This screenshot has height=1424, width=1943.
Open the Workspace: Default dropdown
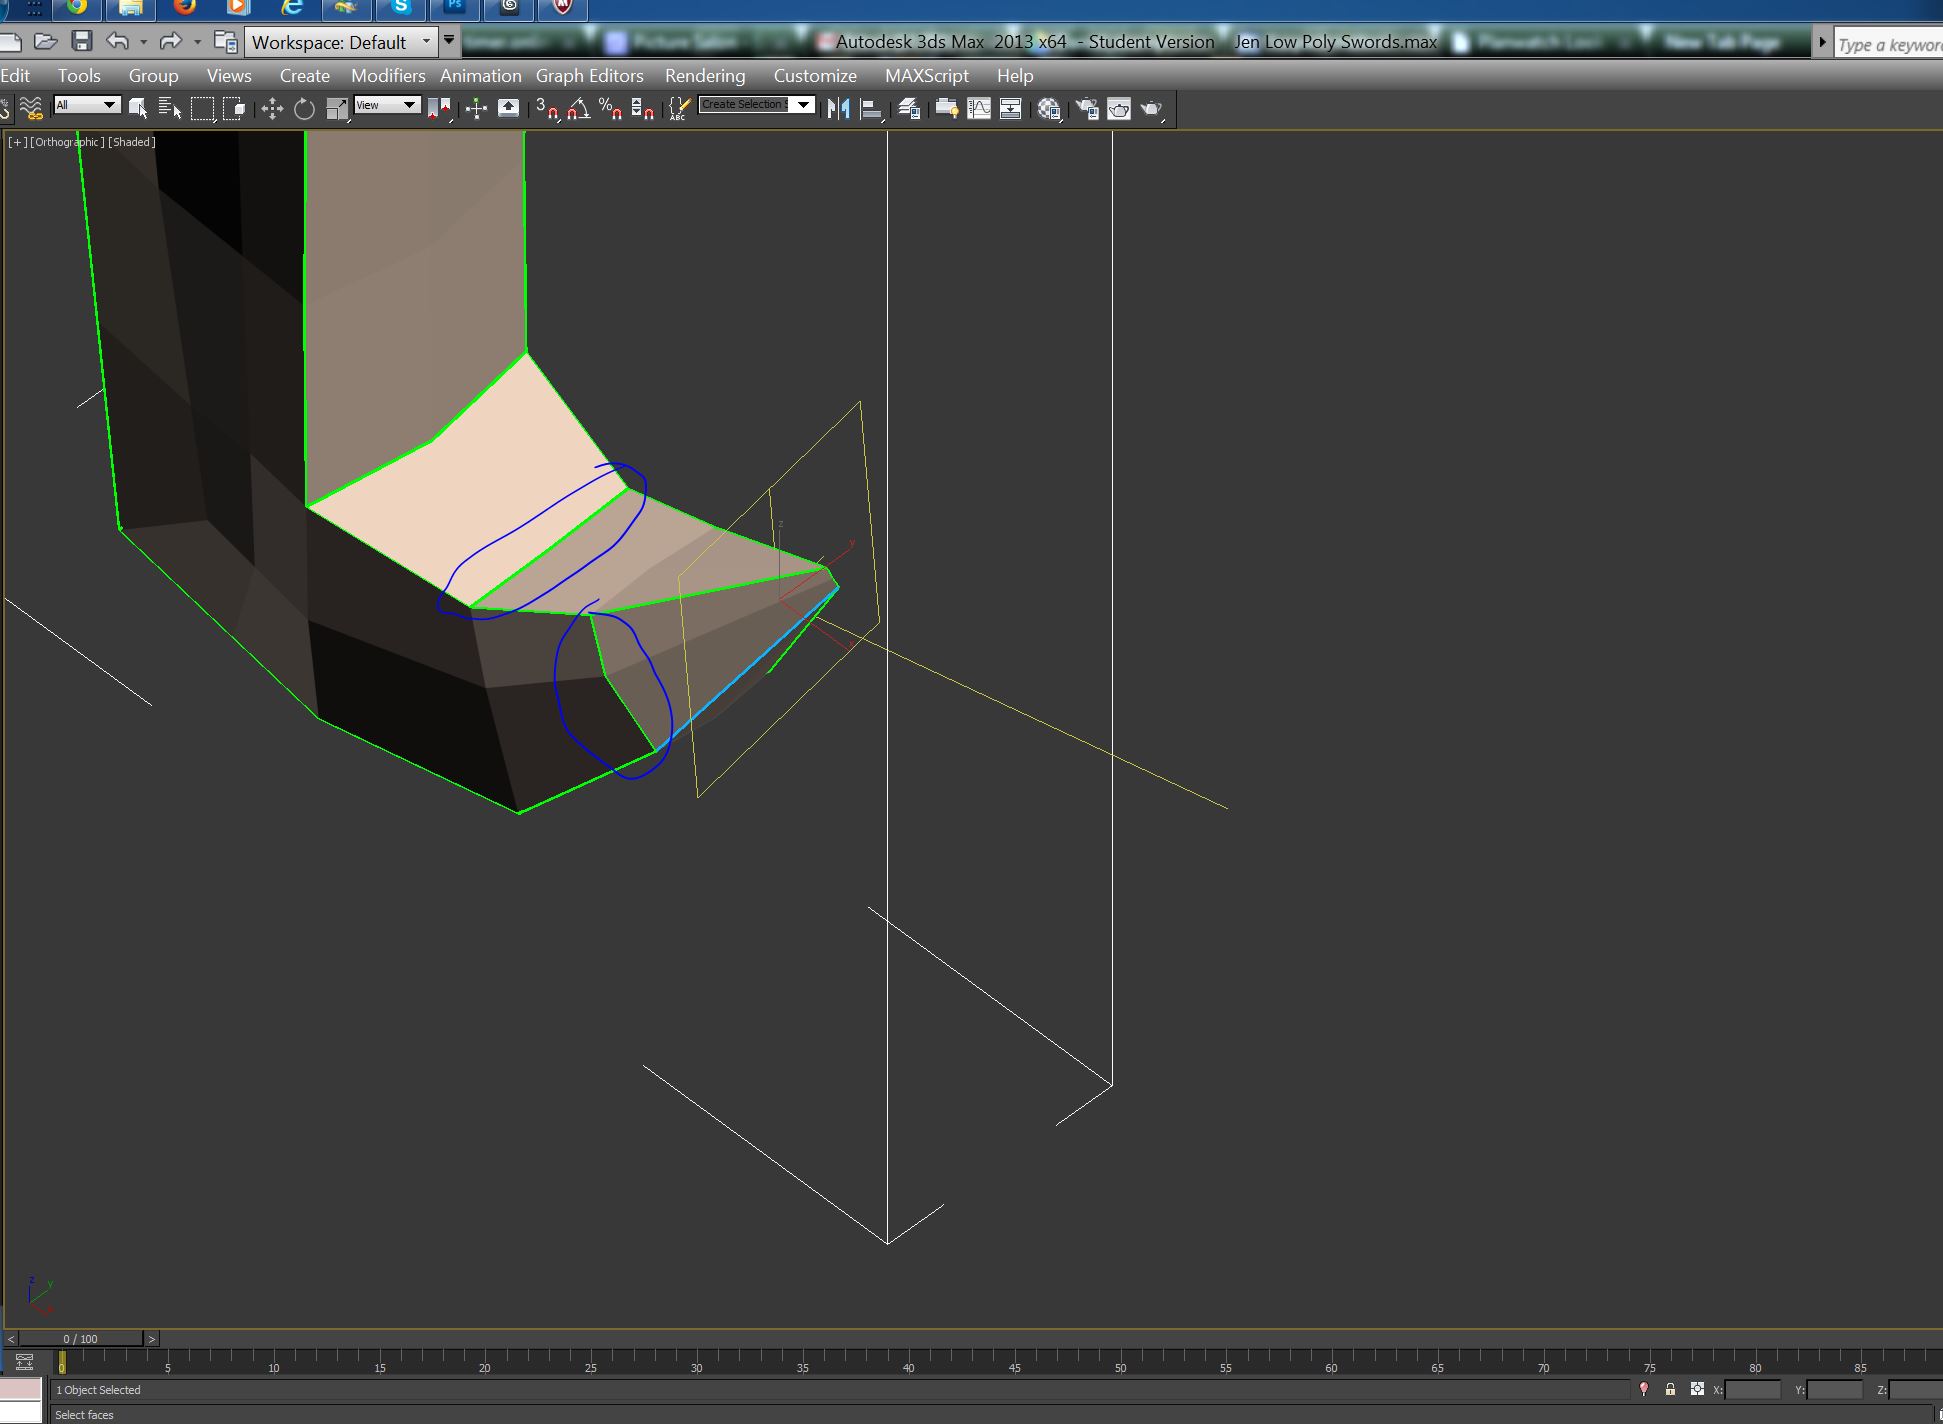point(340,42)
